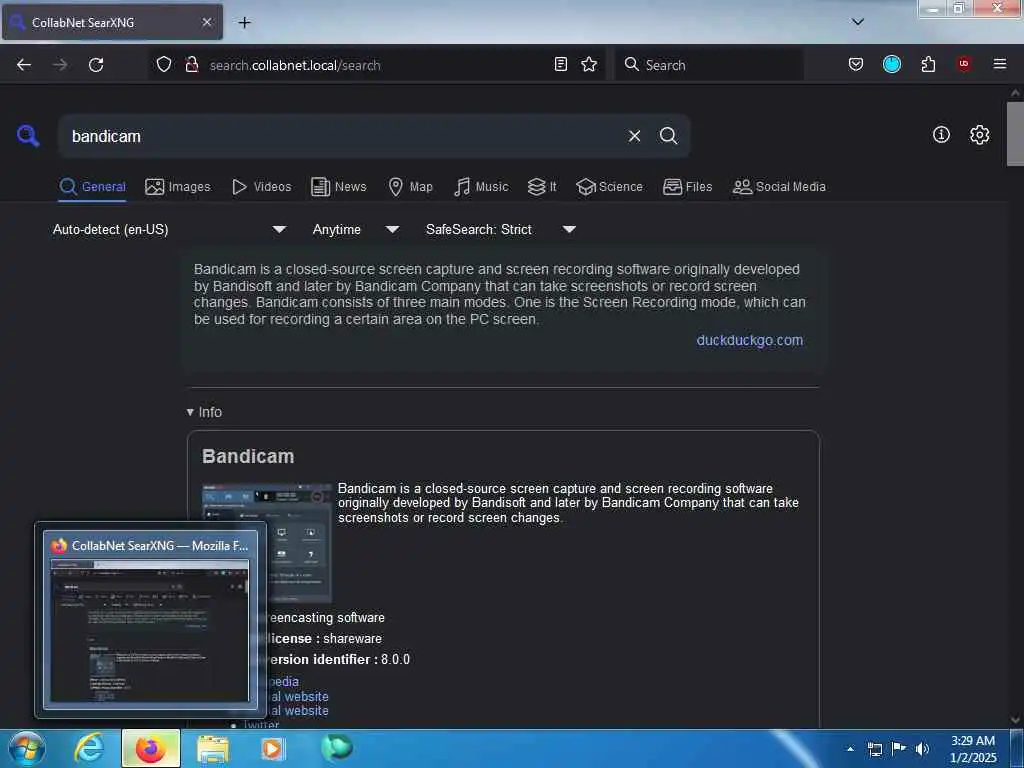
Task: Open Windows Explorer from taskbar
Action: tap(213, 749)
